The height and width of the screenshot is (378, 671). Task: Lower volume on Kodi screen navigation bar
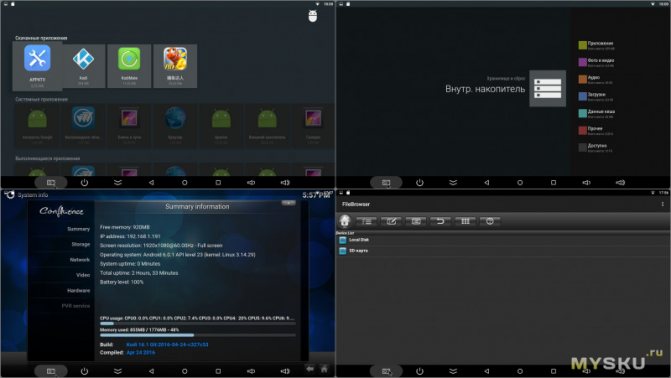251,371
